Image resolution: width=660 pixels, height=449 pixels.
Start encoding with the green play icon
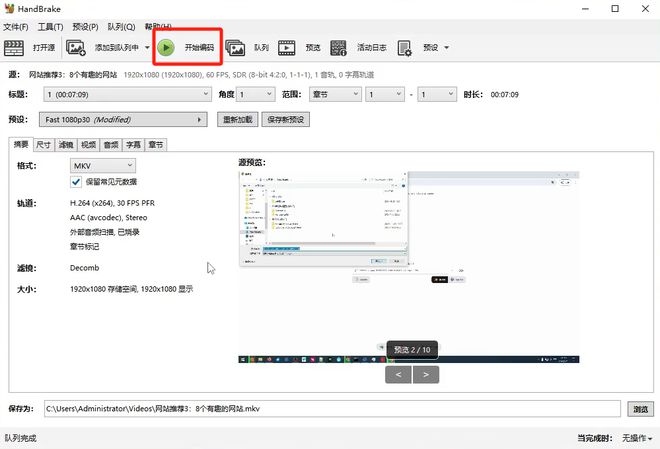click(166, 48)
